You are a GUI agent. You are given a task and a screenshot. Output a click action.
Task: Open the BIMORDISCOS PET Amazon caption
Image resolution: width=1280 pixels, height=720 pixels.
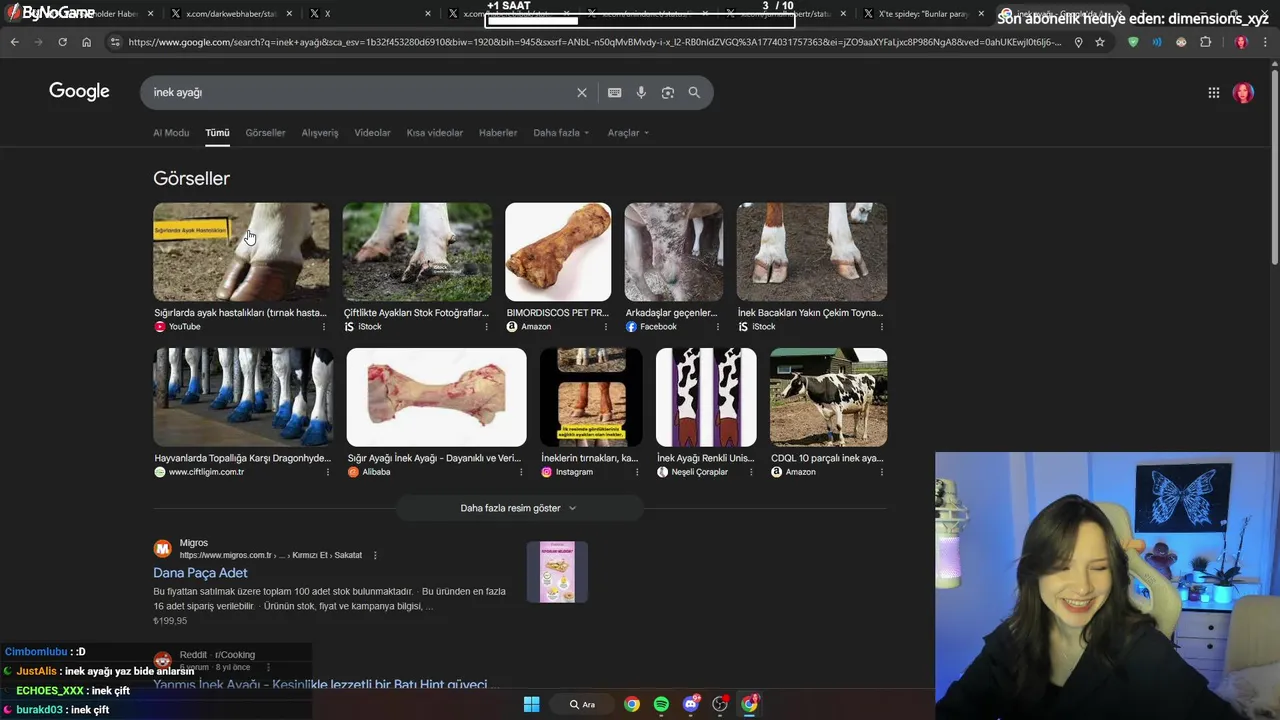click(x=557, y=313)
